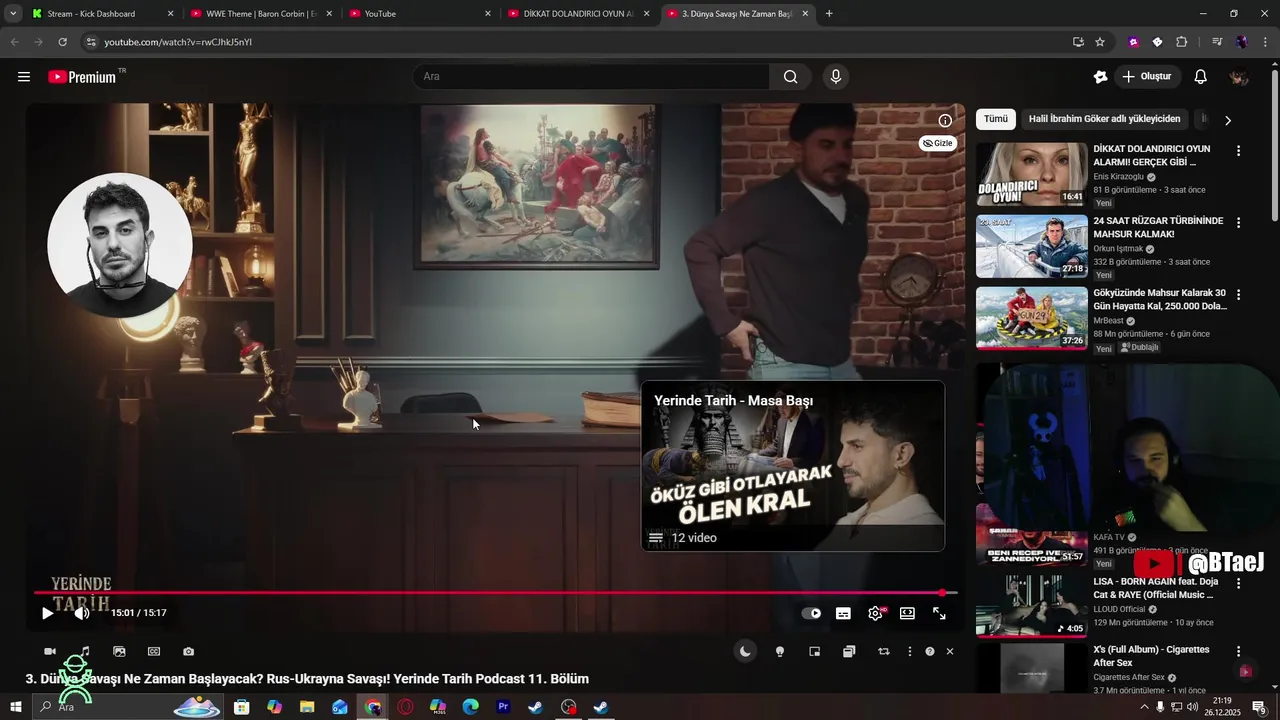Click the boxed caption icon below player

[154, 651]
